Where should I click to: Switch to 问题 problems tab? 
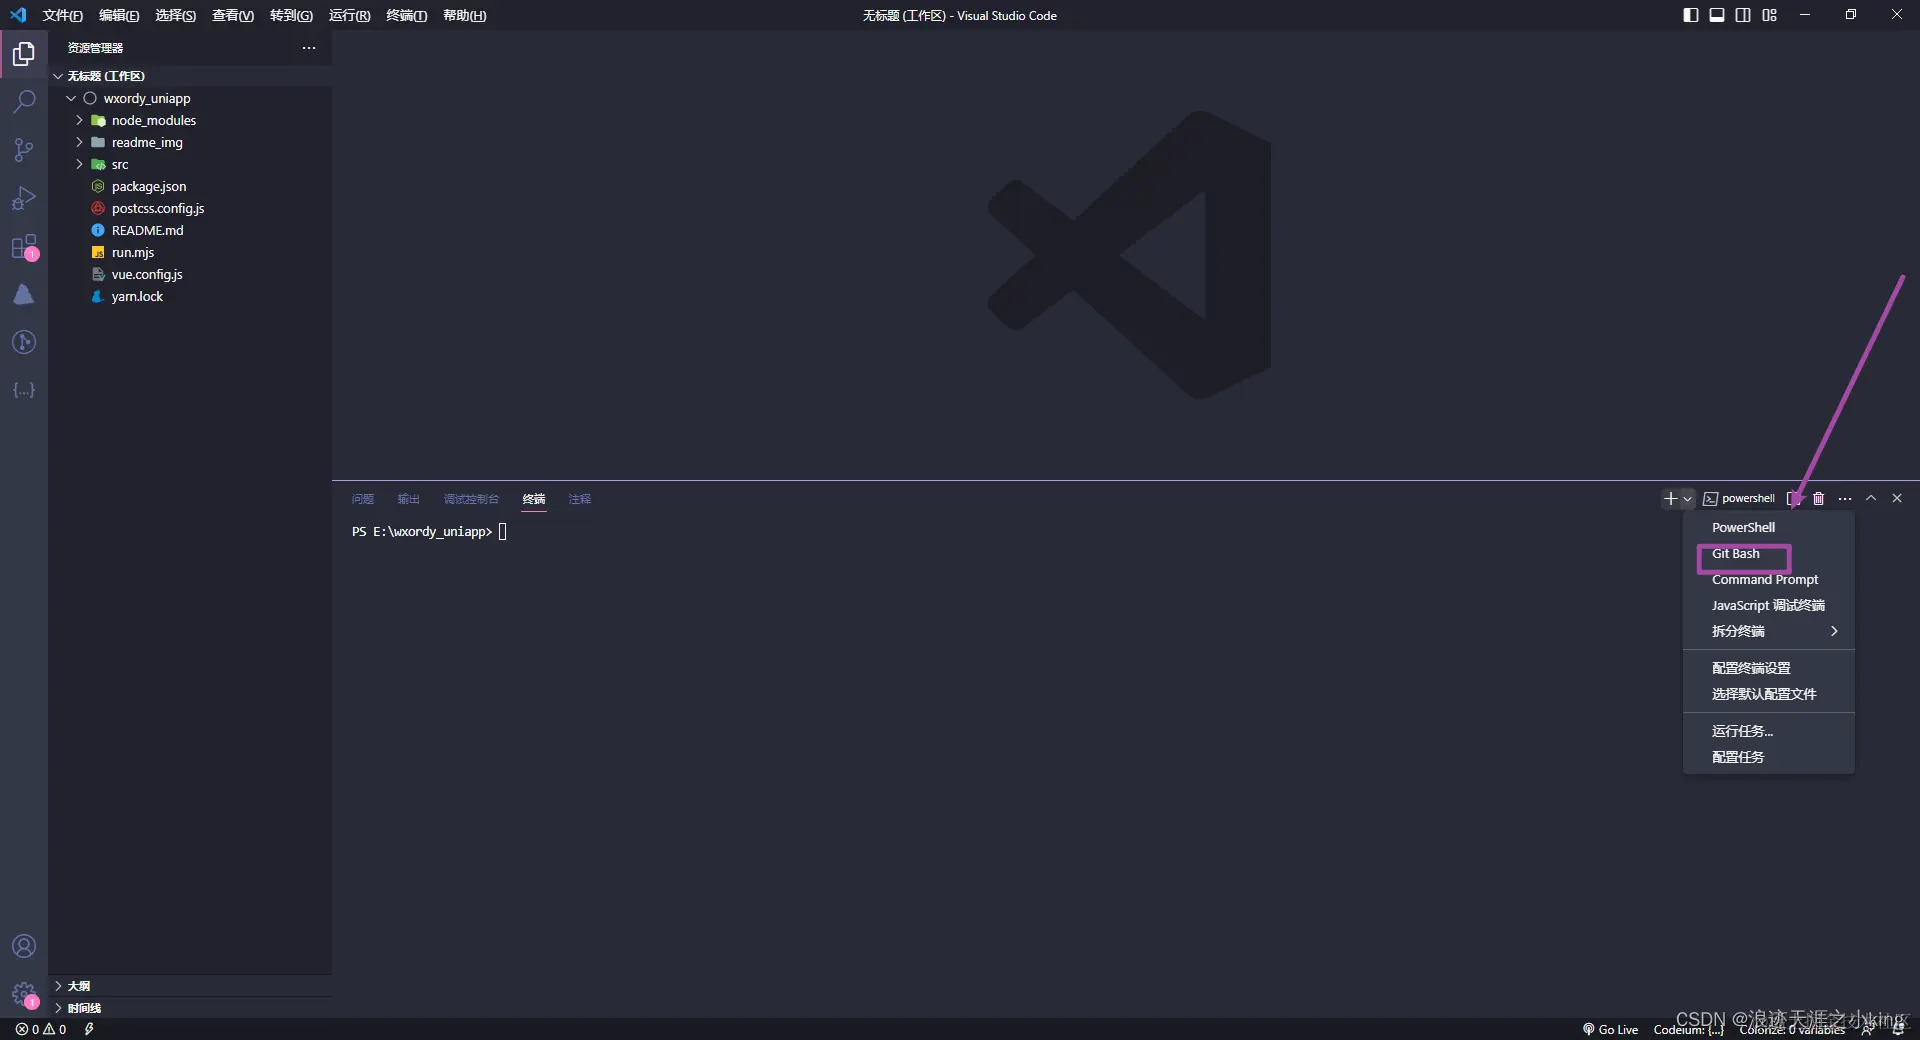(x=363, y=499)
